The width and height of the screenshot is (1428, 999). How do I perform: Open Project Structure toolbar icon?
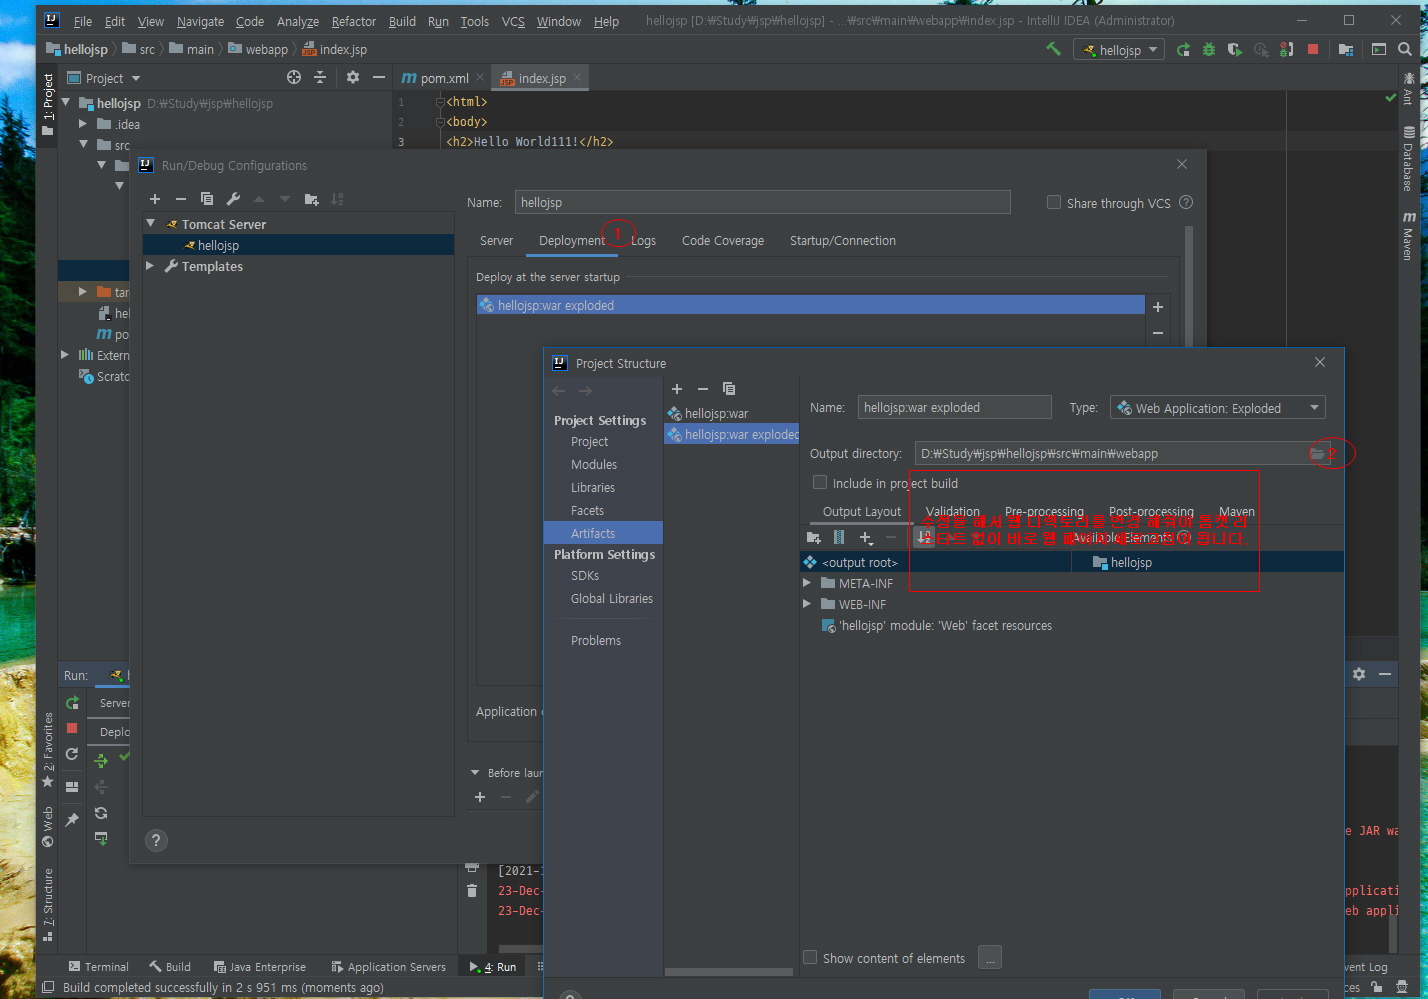coord(1346,49)
